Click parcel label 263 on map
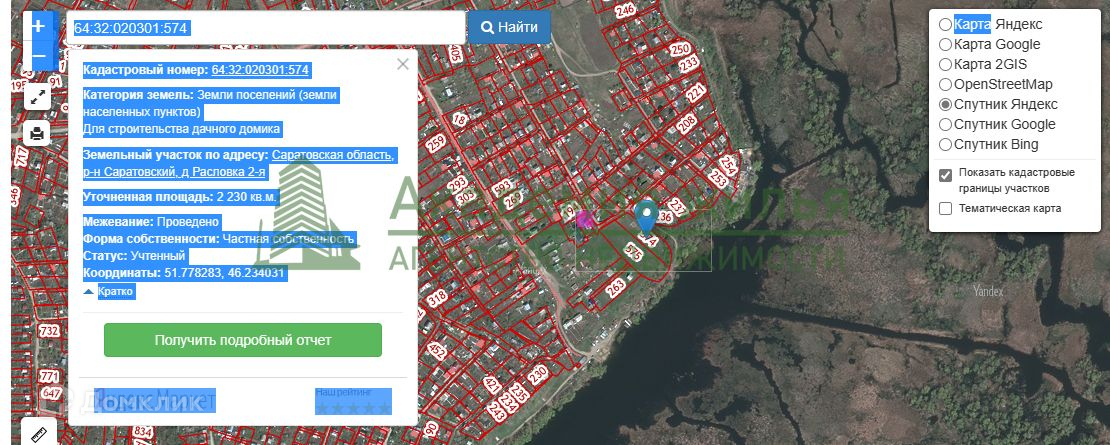Image resolution: width=1110 pixels, height=445 pixels. click(615, 287)
